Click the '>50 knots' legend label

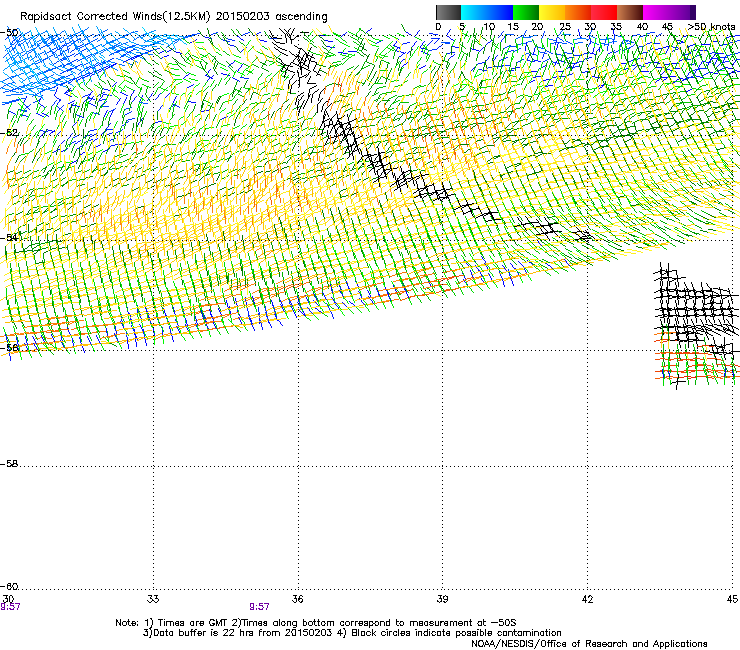711,27
